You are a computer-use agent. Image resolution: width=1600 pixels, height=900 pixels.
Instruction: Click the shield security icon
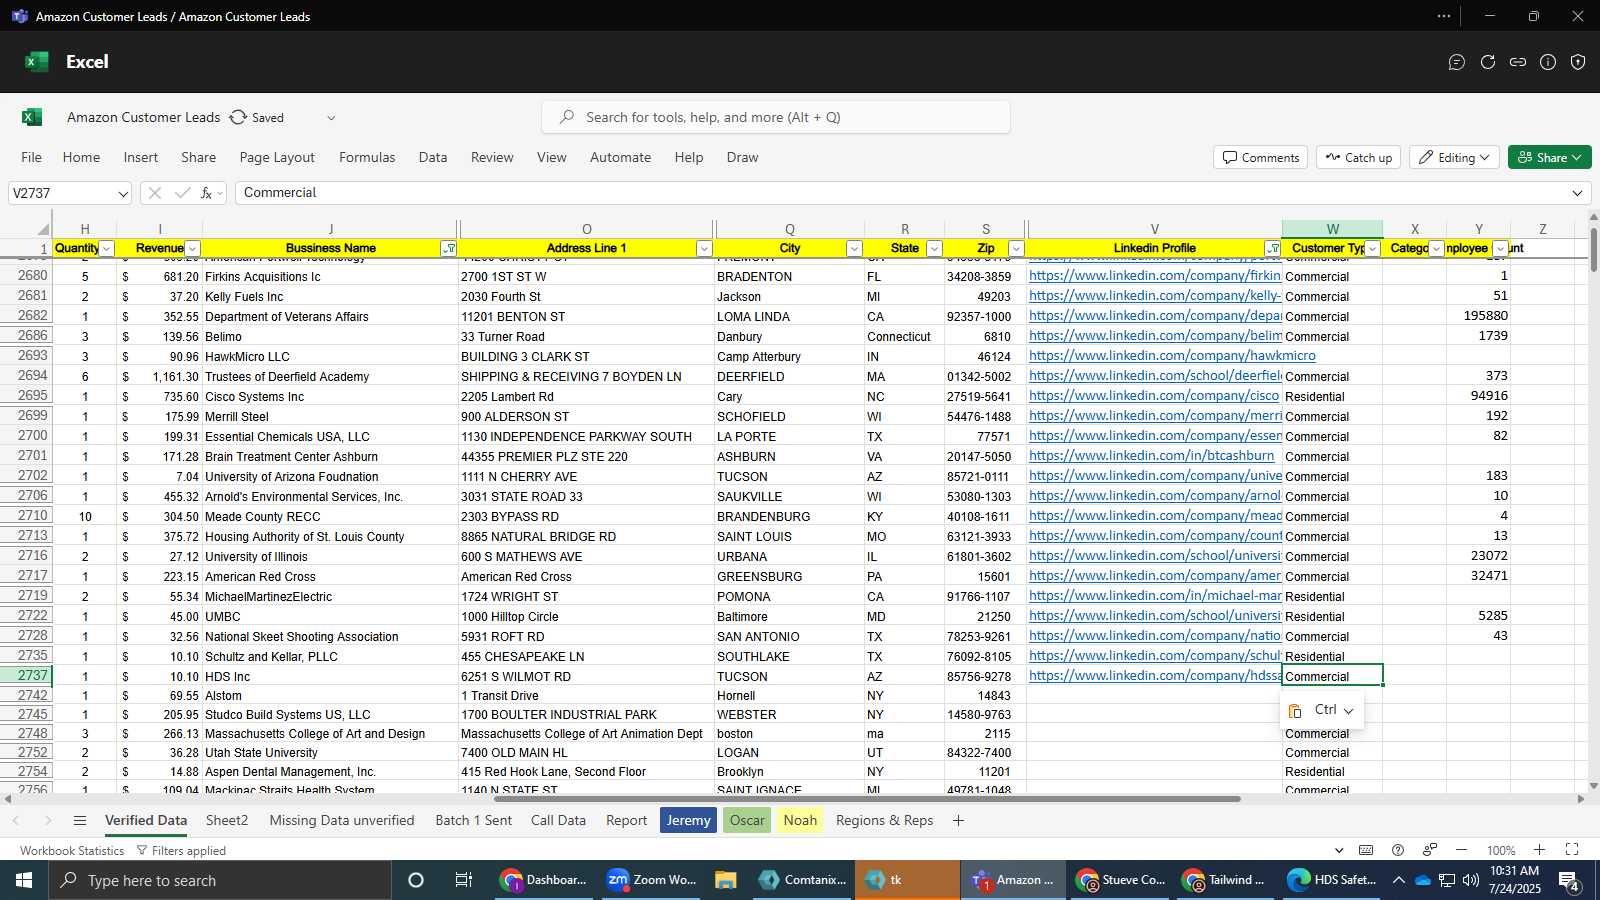coord(1578,62)
